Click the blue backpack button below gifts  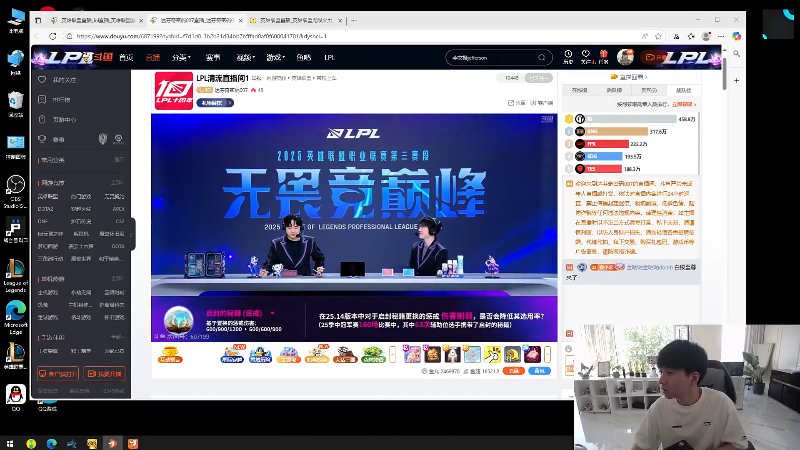click(539, 371)
